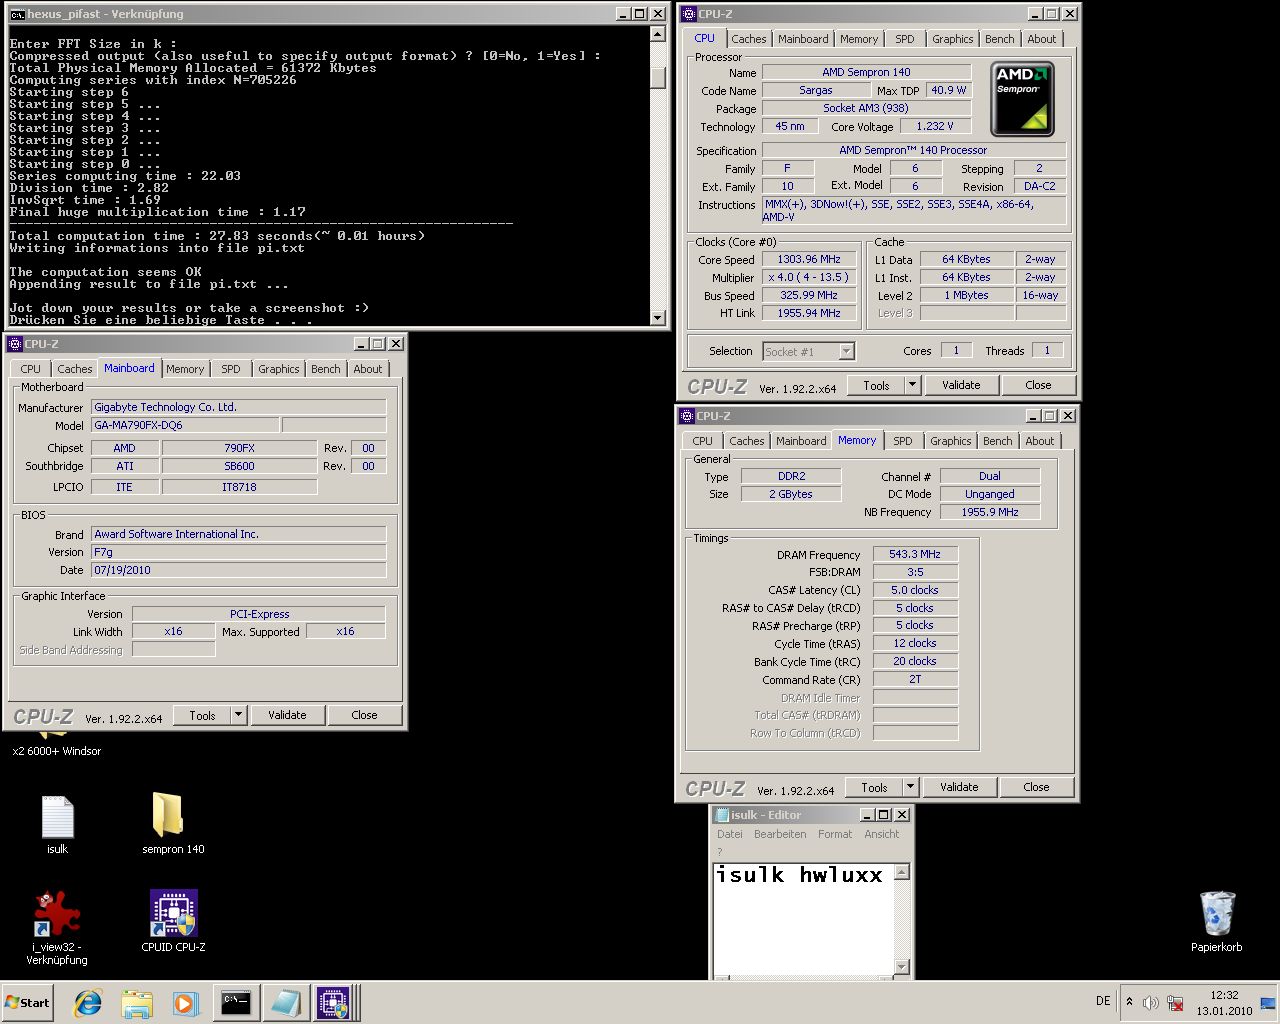Click text area containing isulk hwluxx

(x=802, y=919)
